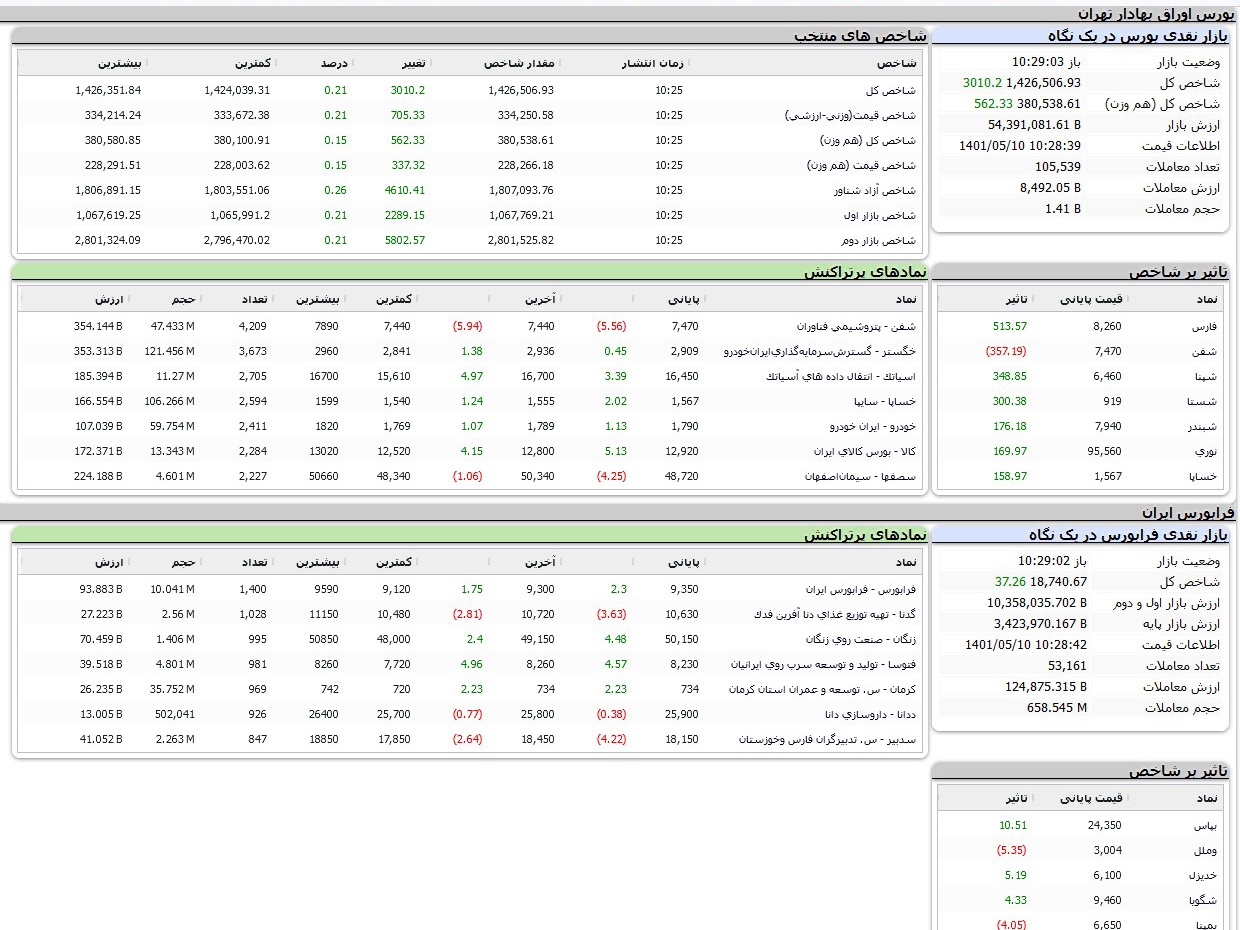Open symbol 'ددانا - داروسازی دانا'
This screenshot has height=930, width=1240.
[871, 714]
